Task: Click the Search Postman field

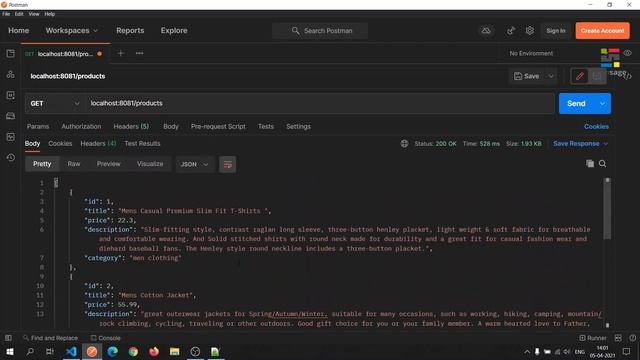Action: [320, 31]
